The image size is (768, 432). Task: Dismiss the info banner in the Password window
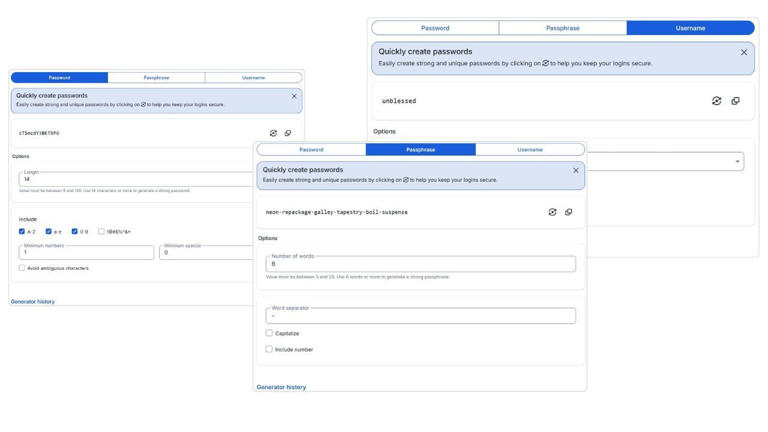(x=294, y=96)
